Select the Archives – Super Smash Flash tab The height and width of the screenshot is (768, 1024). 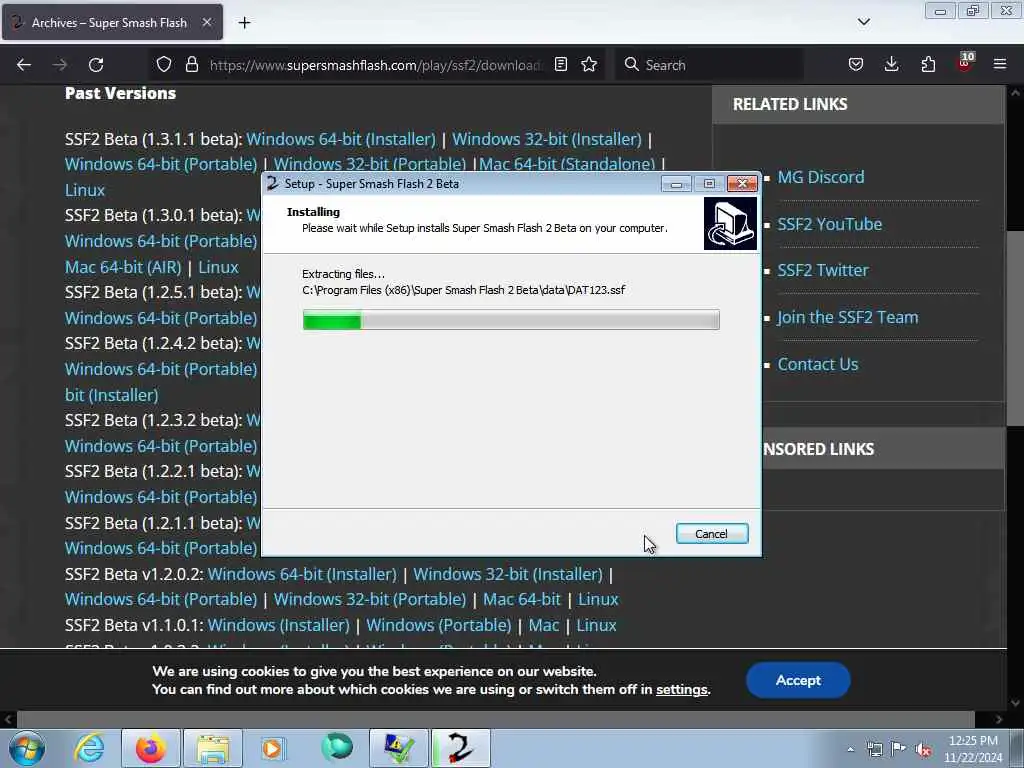point(112,22)
